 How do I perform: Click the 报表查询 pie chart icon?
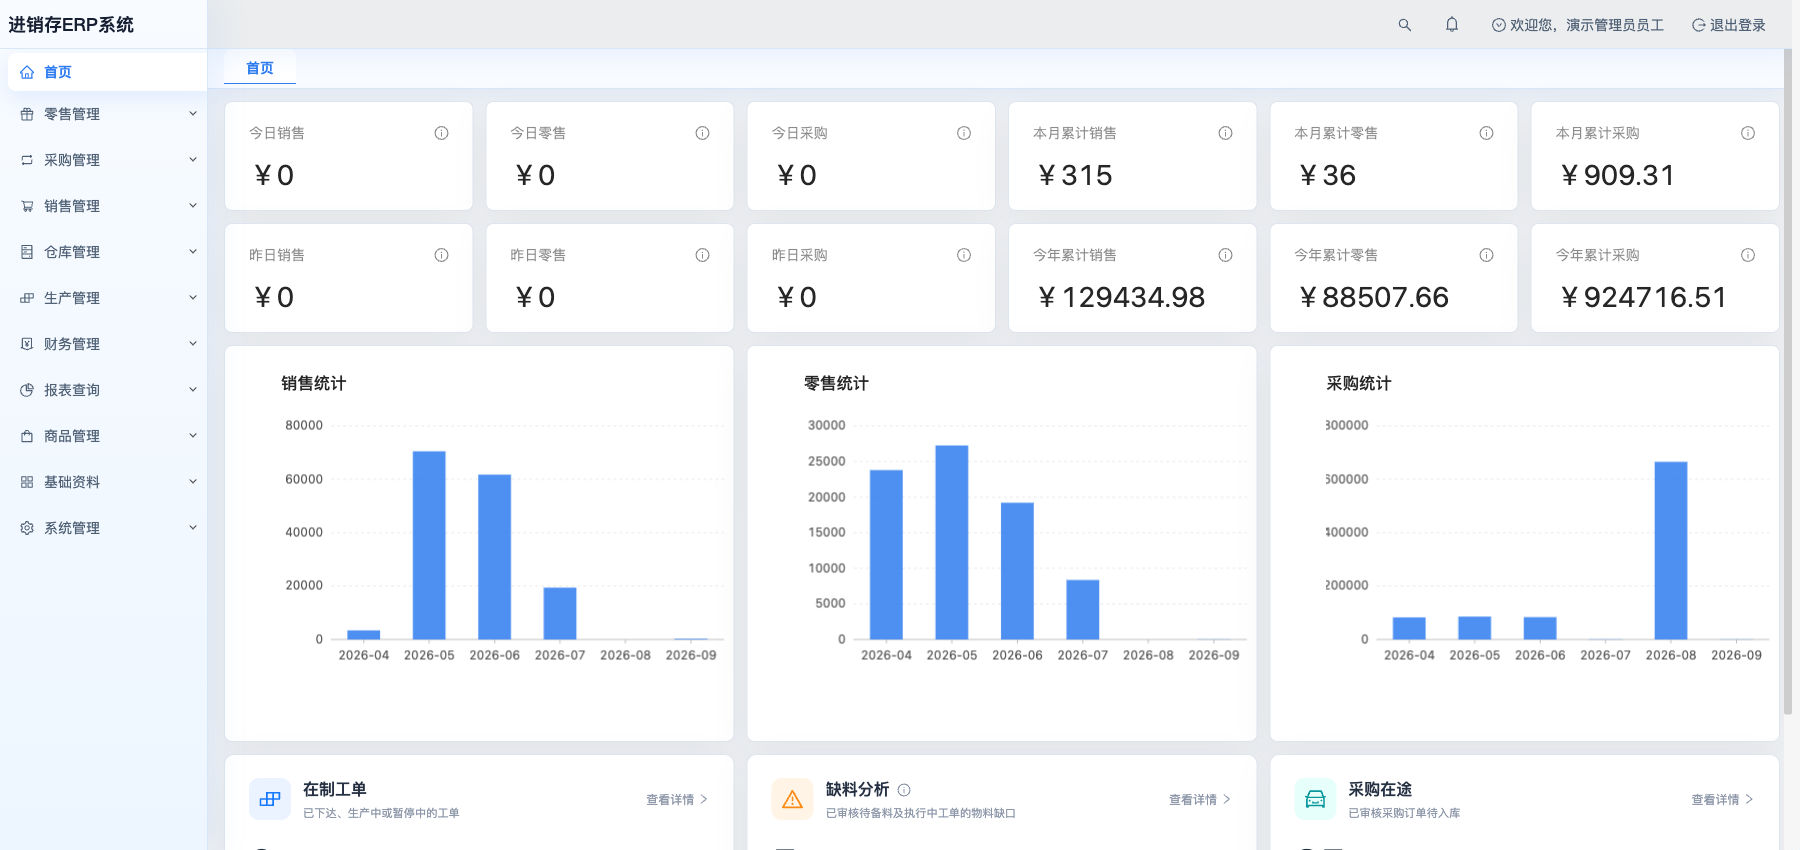27,390
